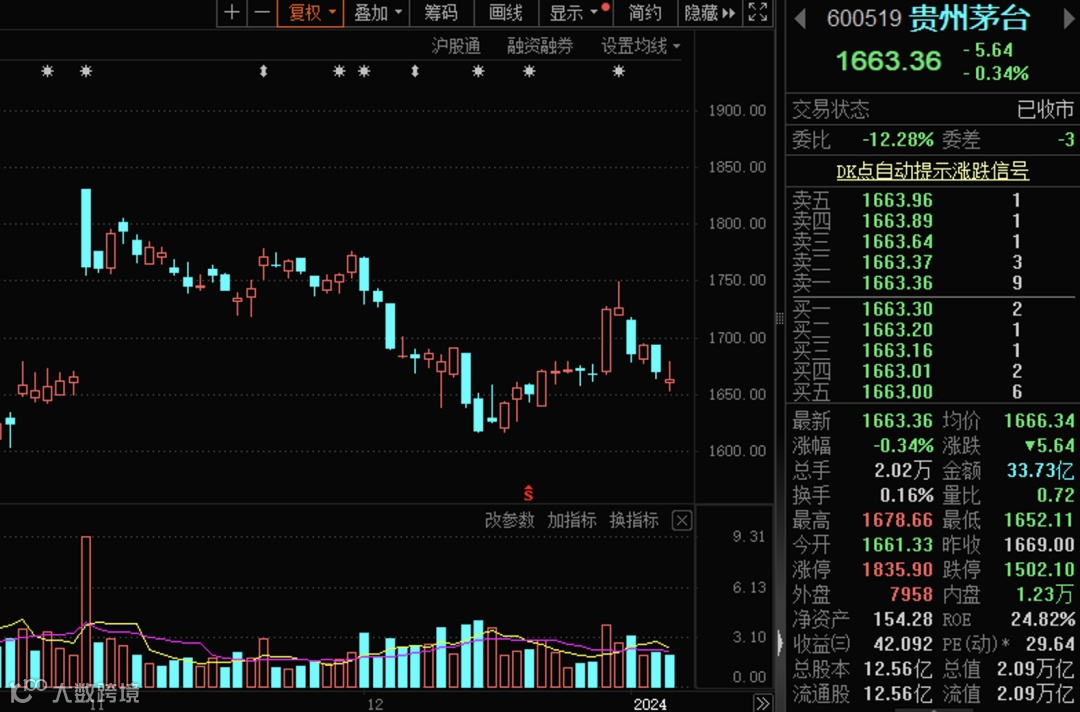The width and height of the screenshot is (1080, 712).
Task: Zoom out with the minus button
Action: click(x=262, y=12)
